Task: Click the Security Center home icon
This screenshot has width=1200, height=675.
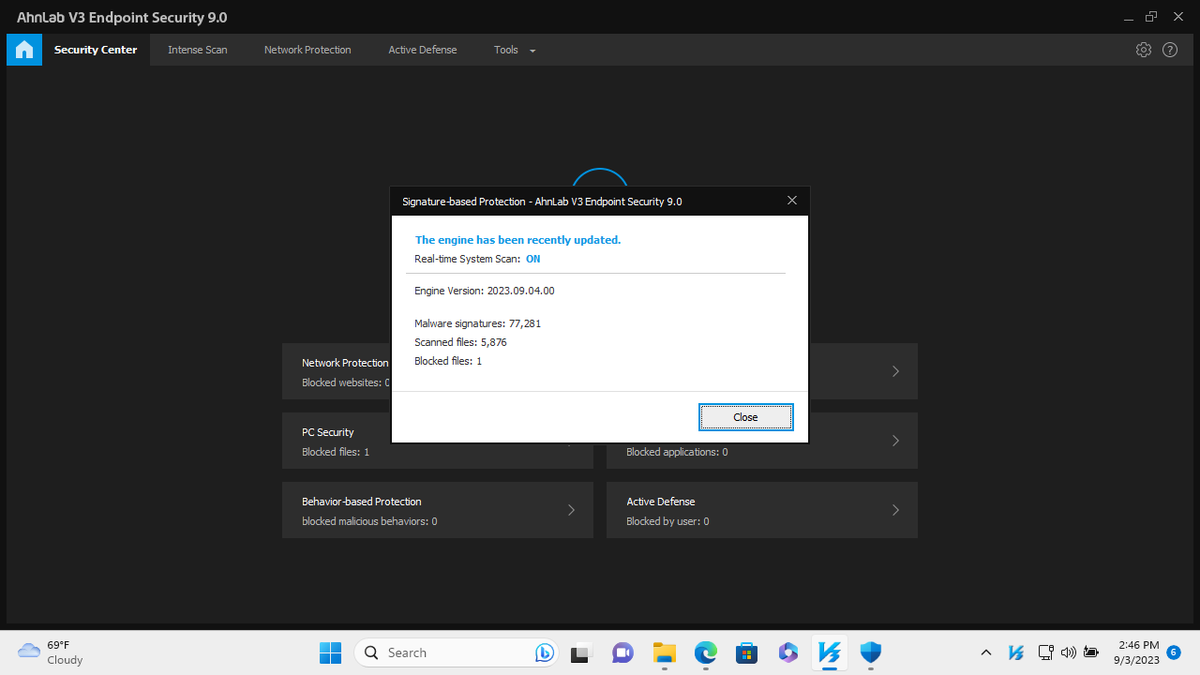Action: [x=23, y=49]
